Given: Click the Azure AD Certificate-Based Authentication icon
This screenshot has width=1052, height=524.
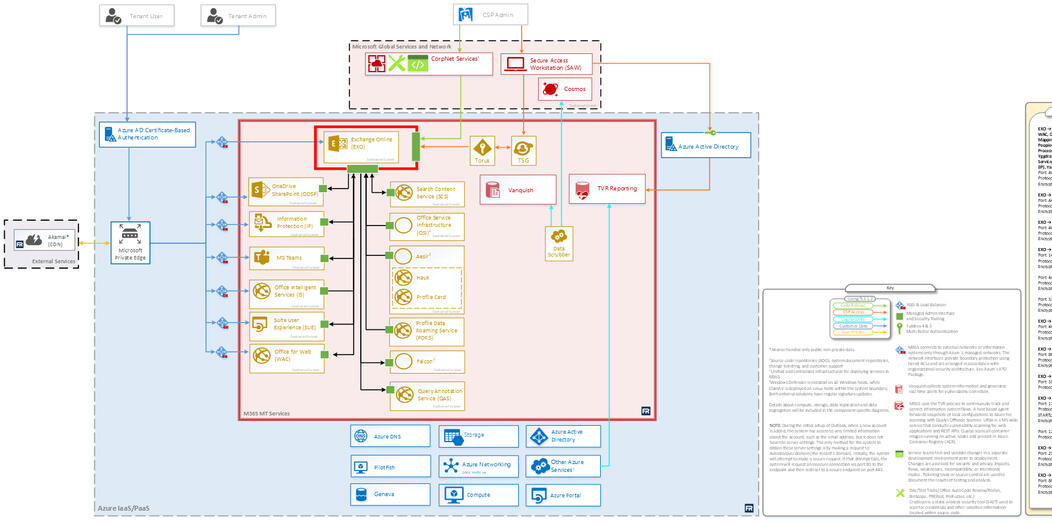Looking at the screenshot, I should [x=109, y=134].
